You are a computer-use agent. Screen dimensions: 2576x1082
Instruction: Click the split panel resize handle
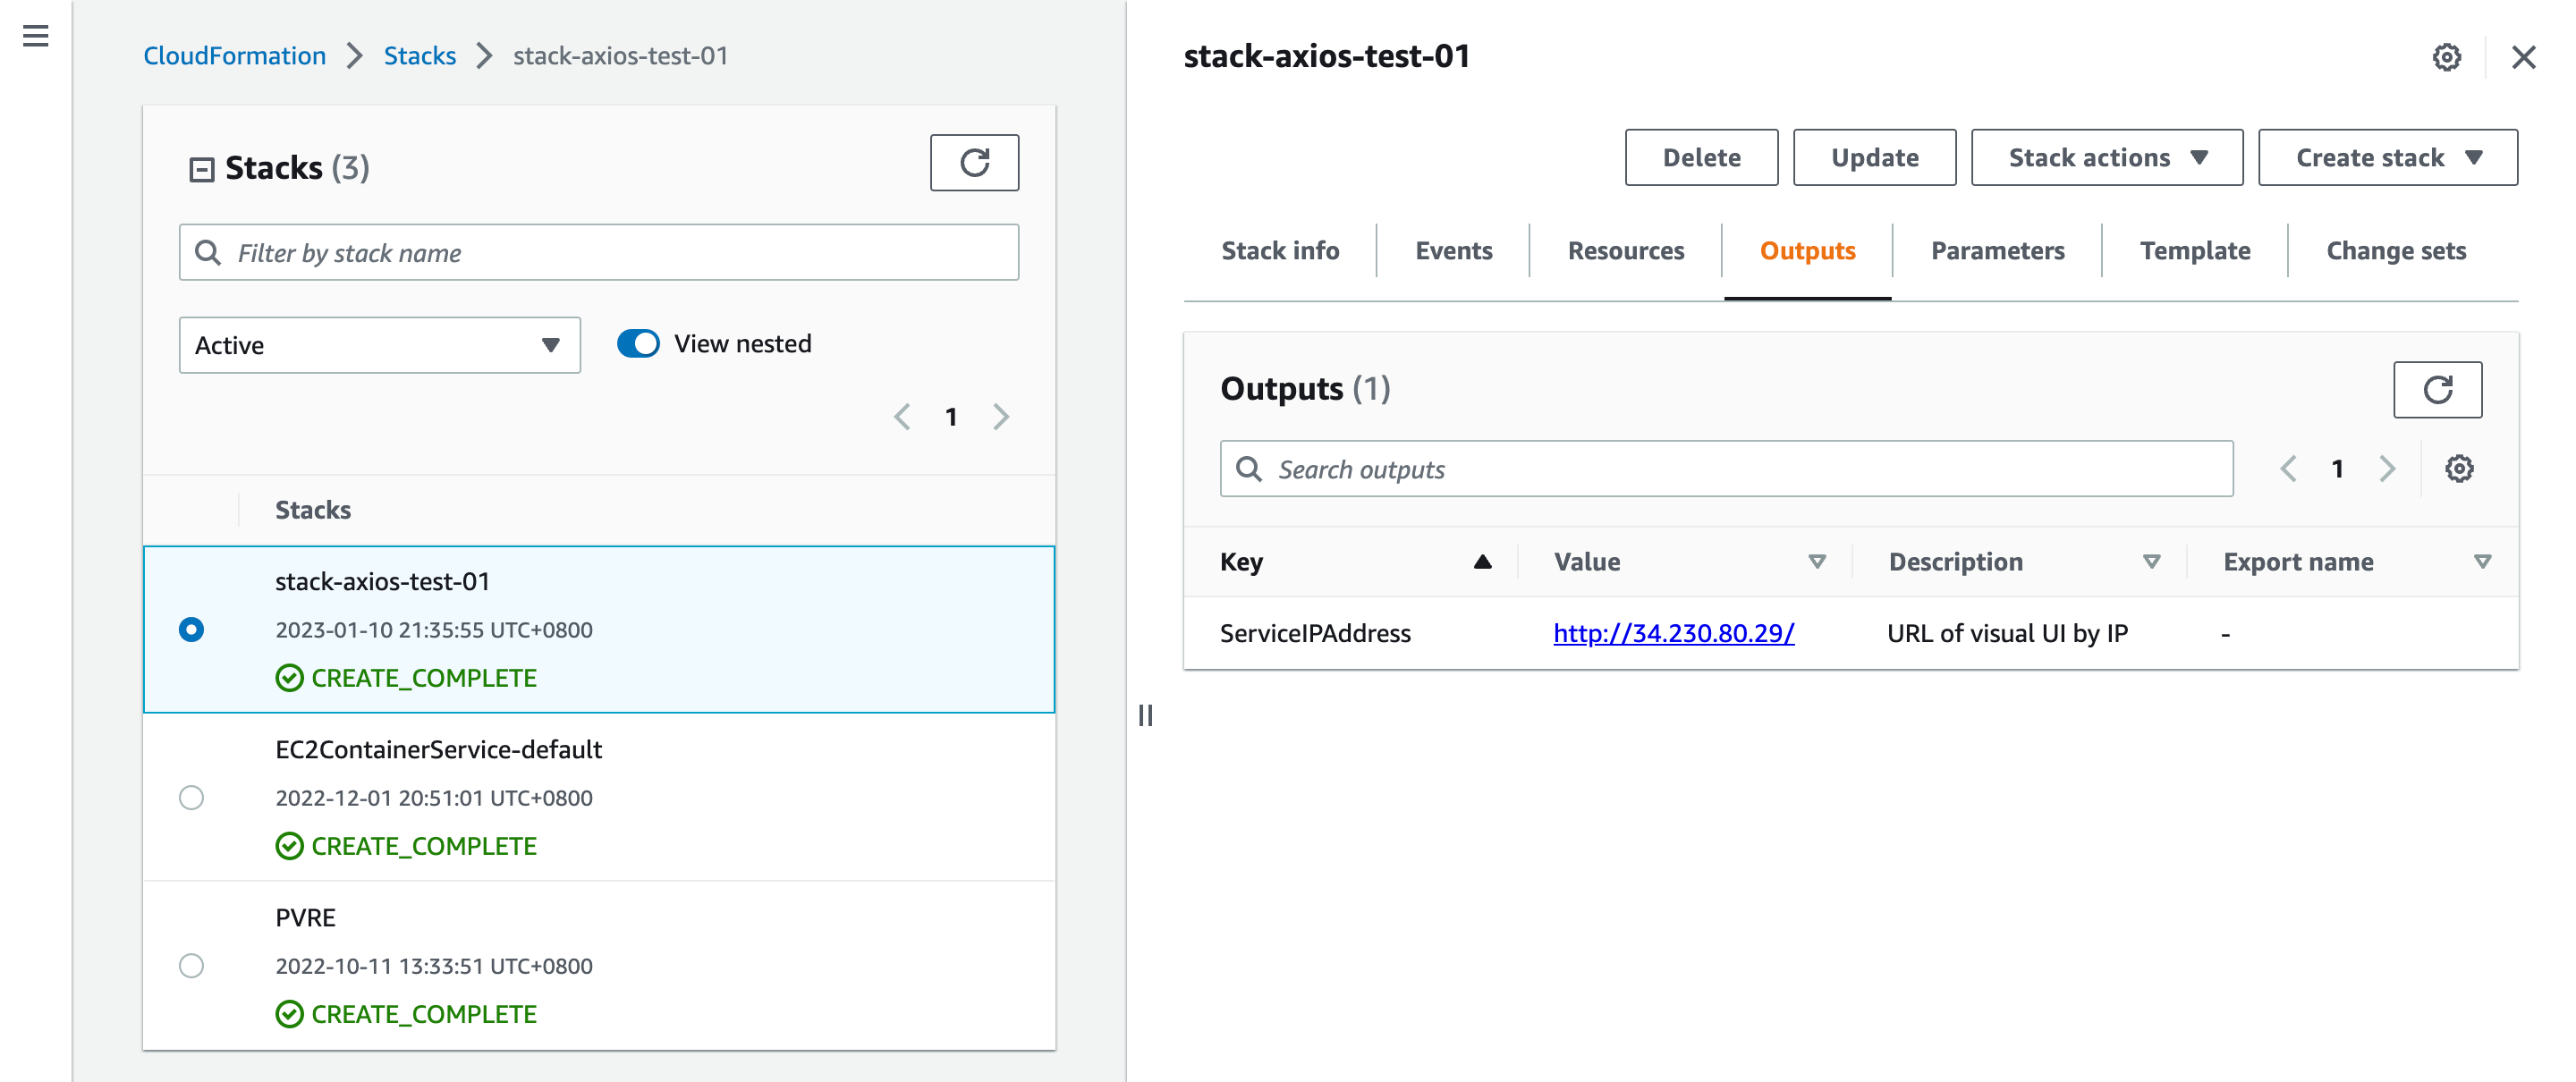[x=1145, y=716]
